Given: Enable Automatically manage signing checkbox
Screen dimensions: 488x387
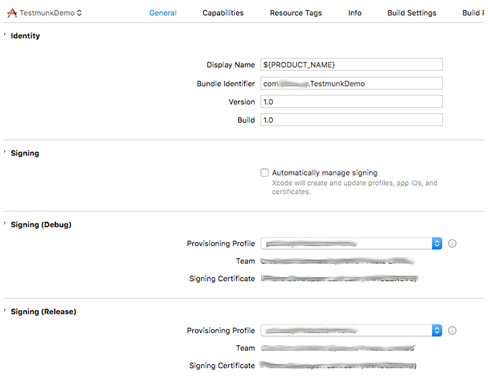Looking at the screenshot, I should (x=264, y=173).
